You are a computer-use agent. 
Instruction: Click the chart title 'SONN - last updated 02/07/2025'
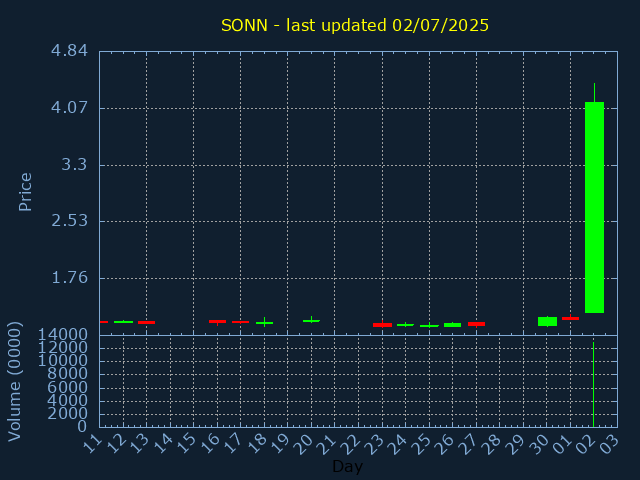point(355,25)
